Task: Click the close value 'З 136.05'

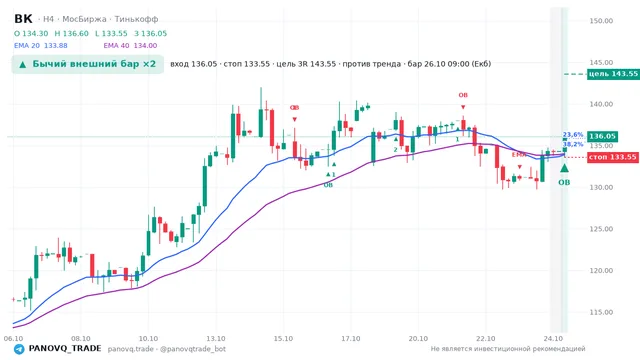Action: pos(151,33)
